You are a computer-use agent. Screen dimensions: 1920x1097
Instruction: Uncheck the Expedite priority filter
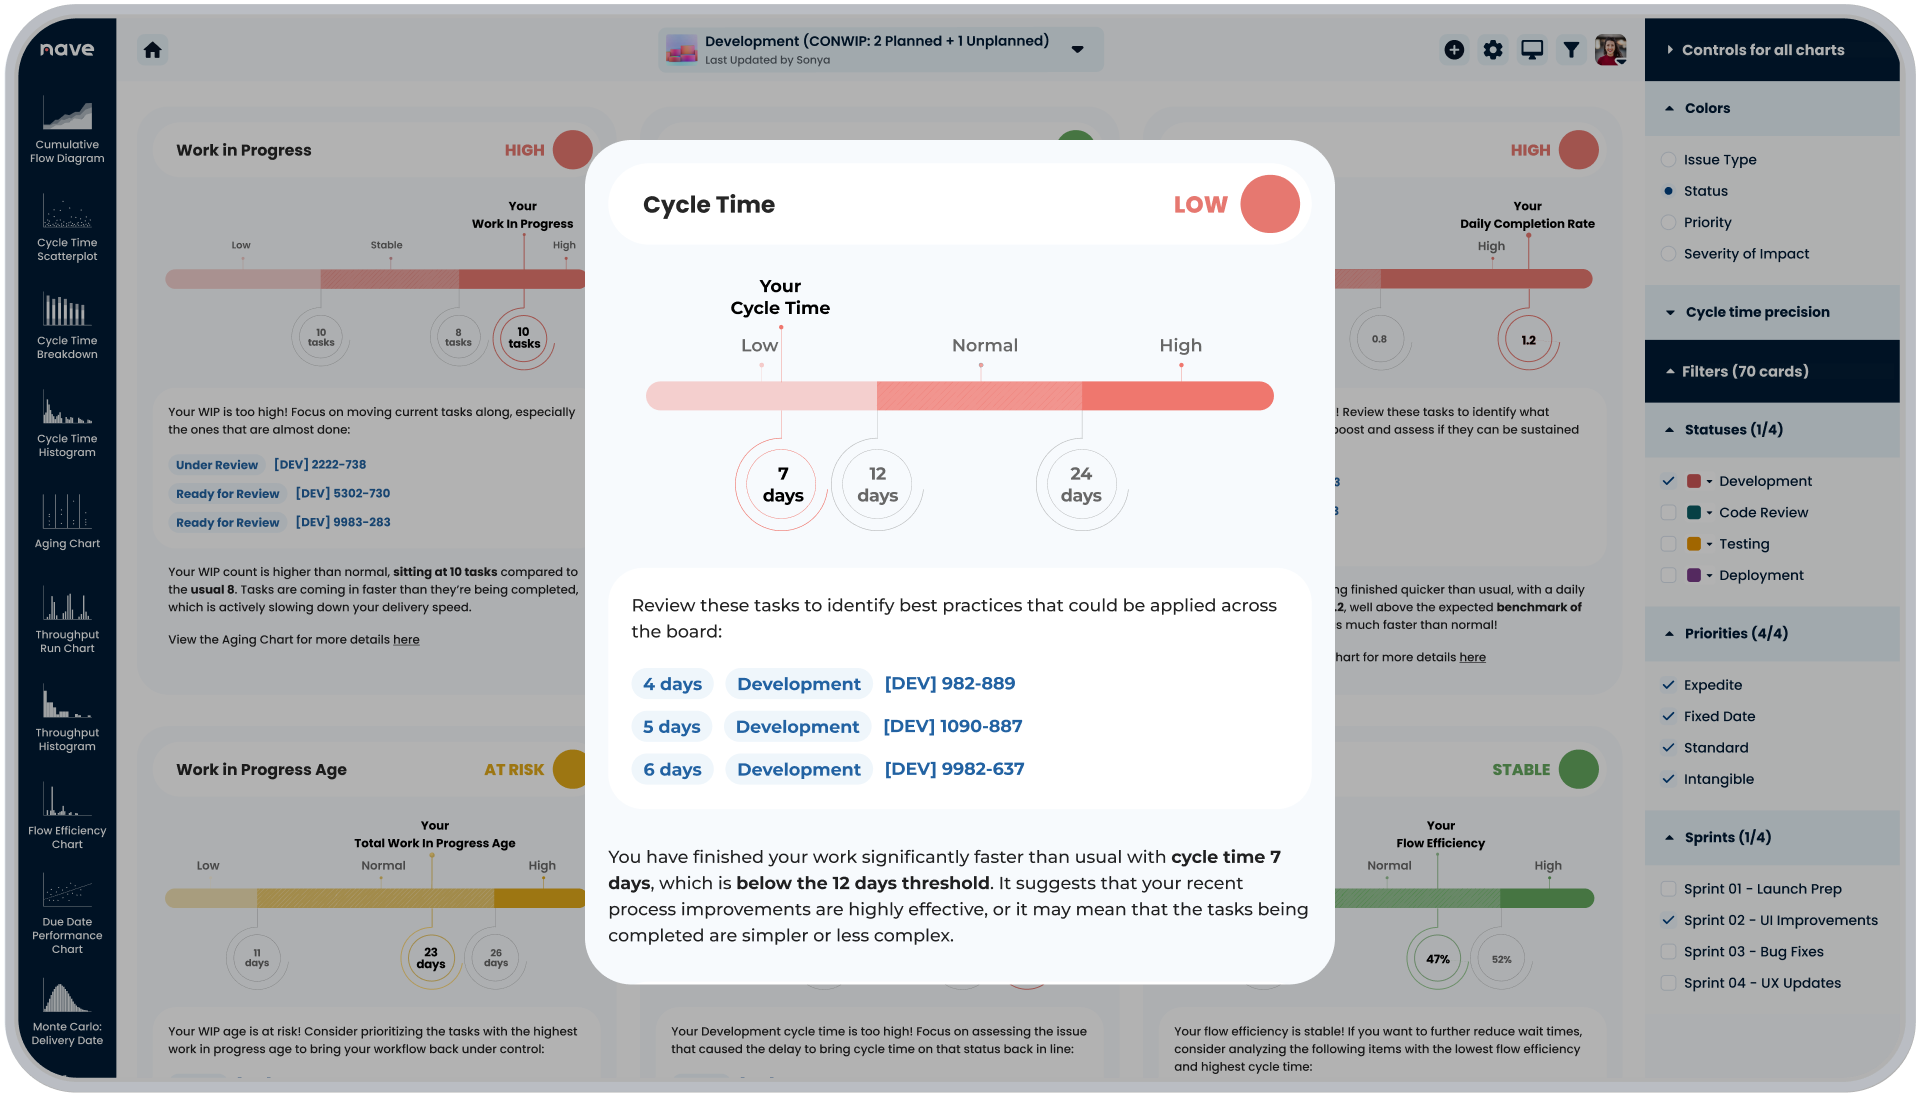point(1668,684)
